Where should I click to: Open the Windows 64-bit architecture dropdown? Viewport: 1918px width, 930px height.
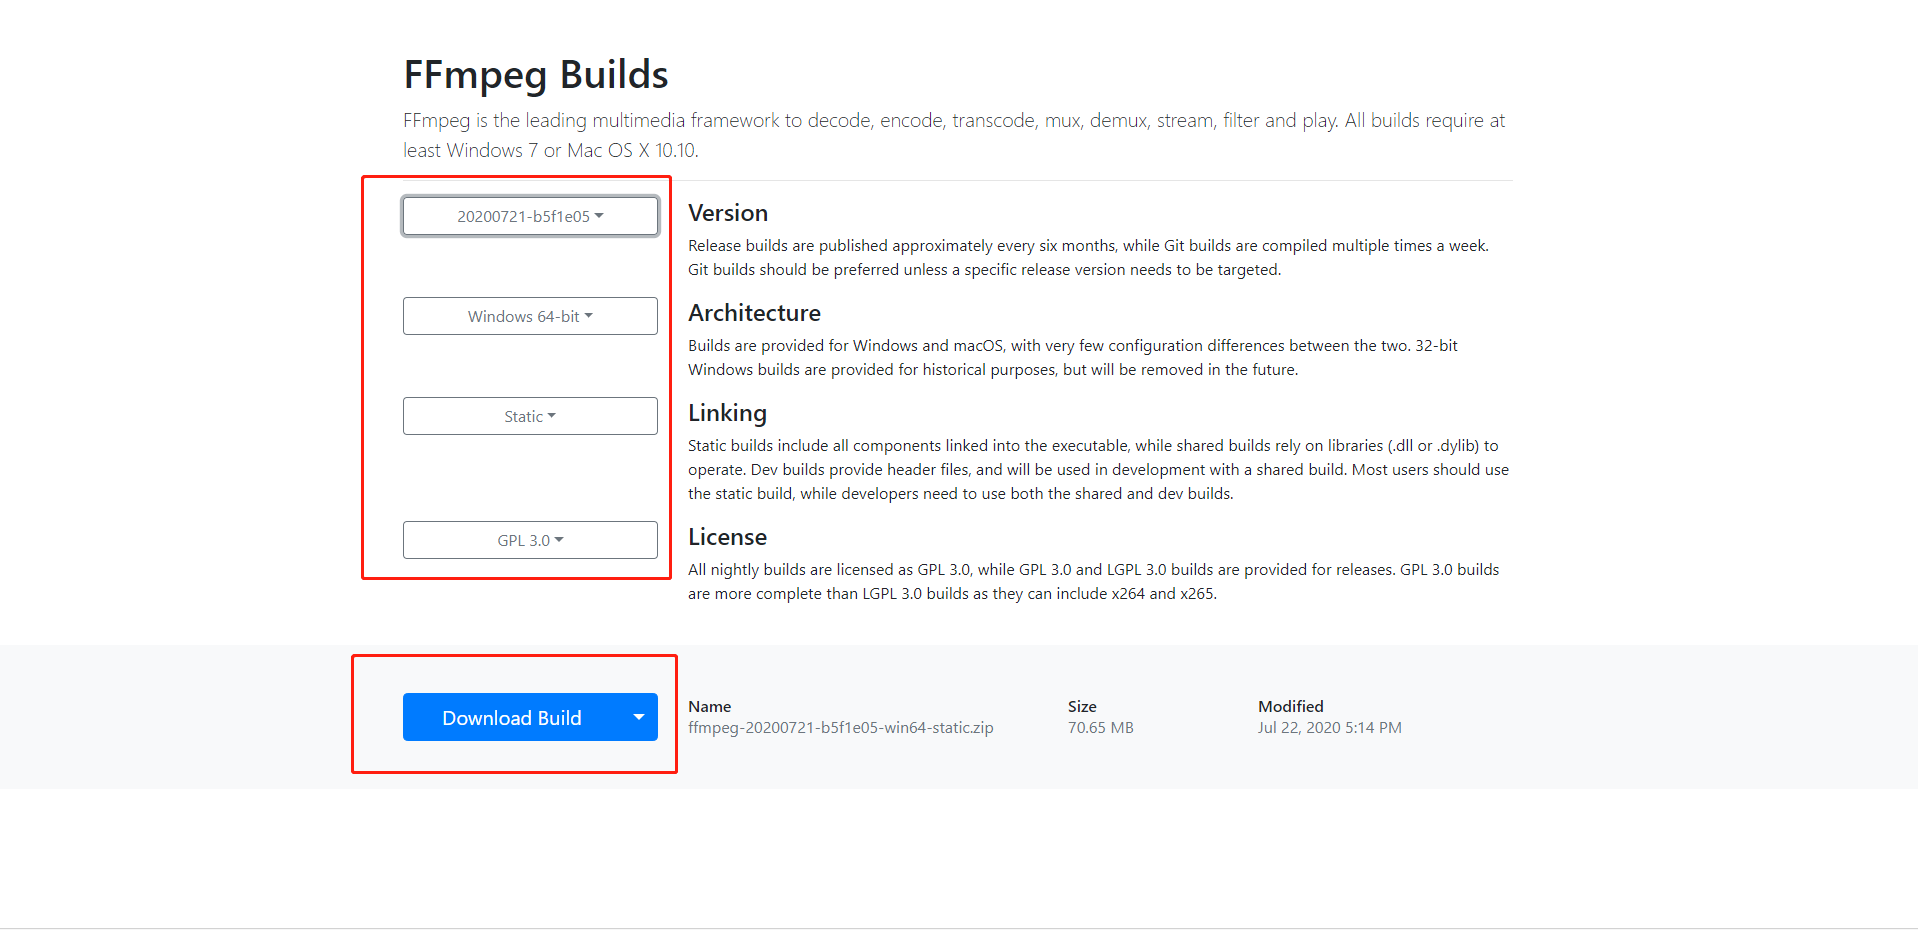530,316
